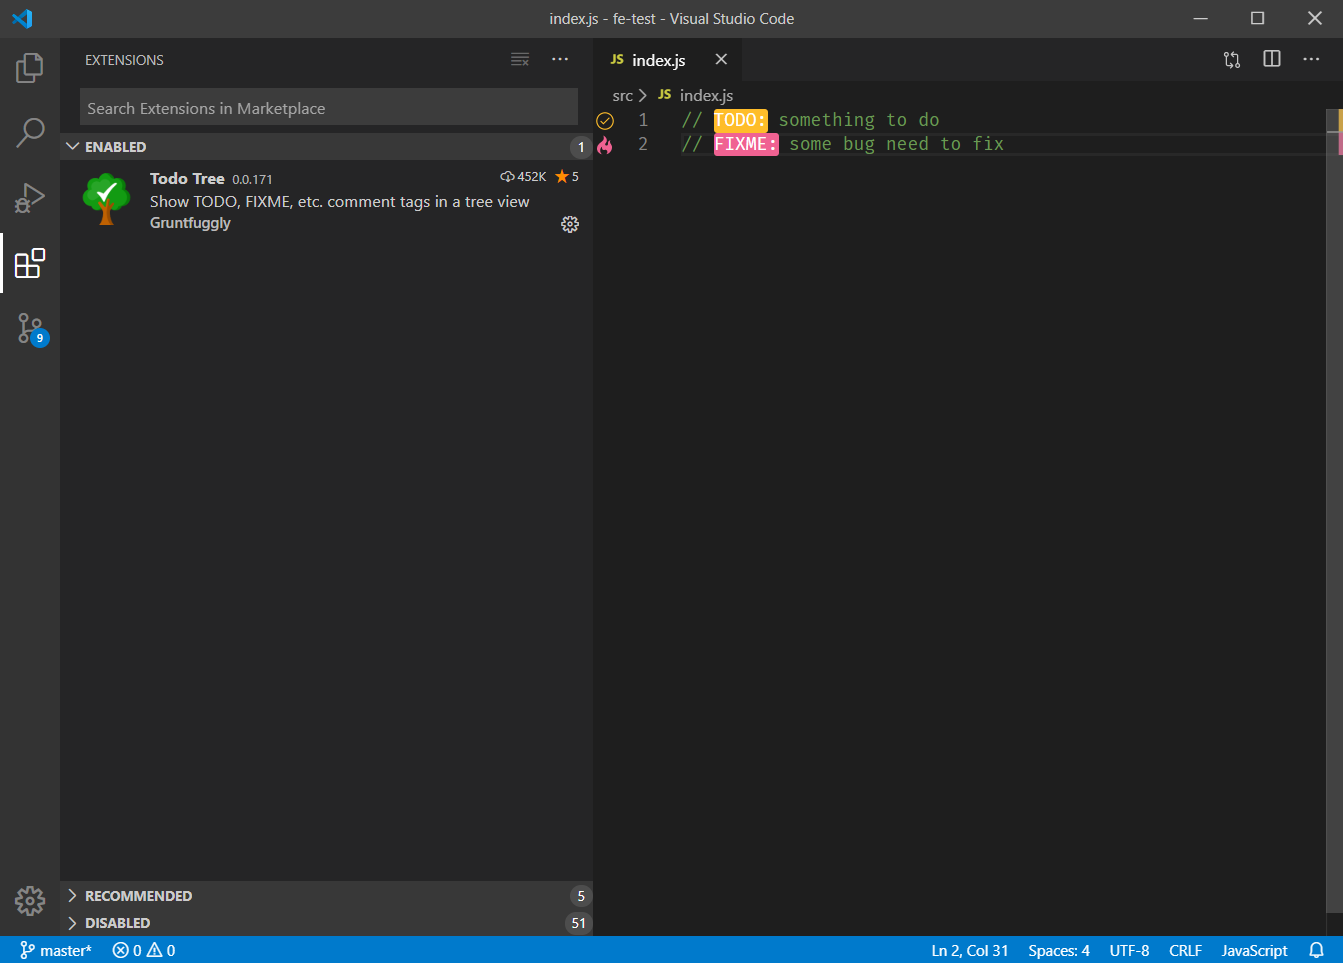This screenshot has height=963, width=1343.
Task: Click src folder in breadcrumb
Action: pos(623,95)
